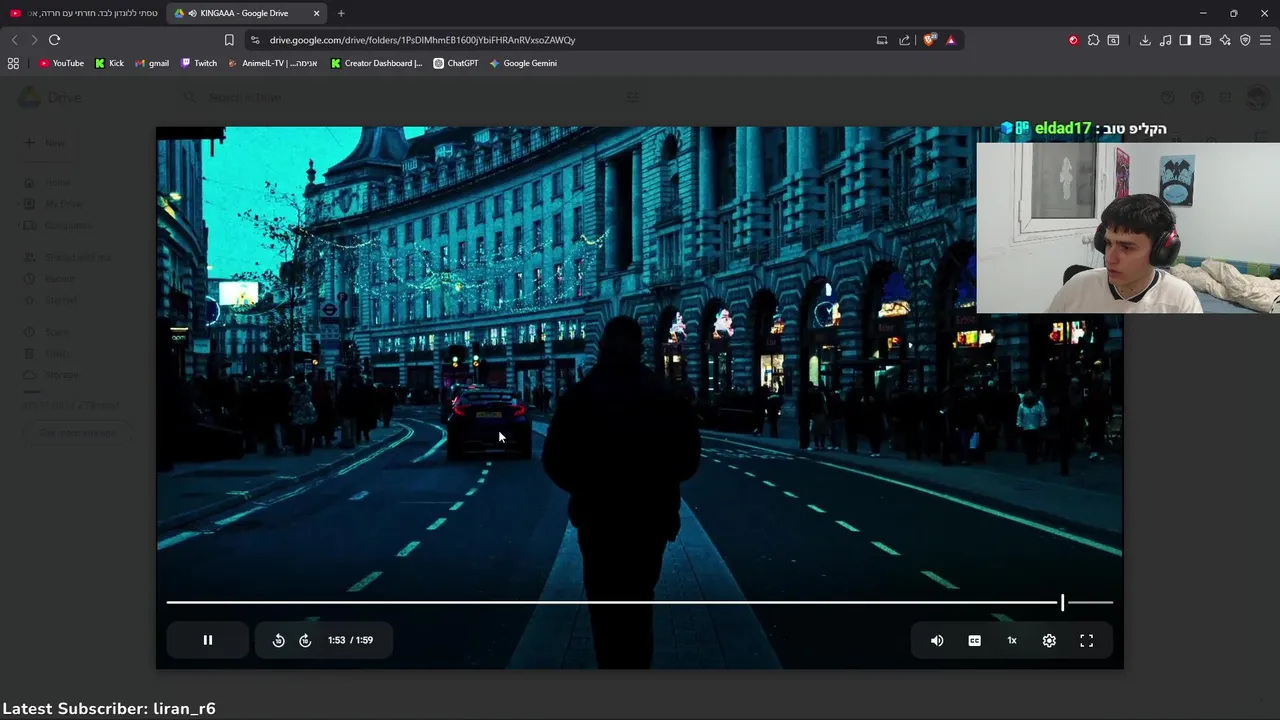This screenshot has width=1280, height=720.
Task: Open the tab search icon
Action: [1113, 40]
